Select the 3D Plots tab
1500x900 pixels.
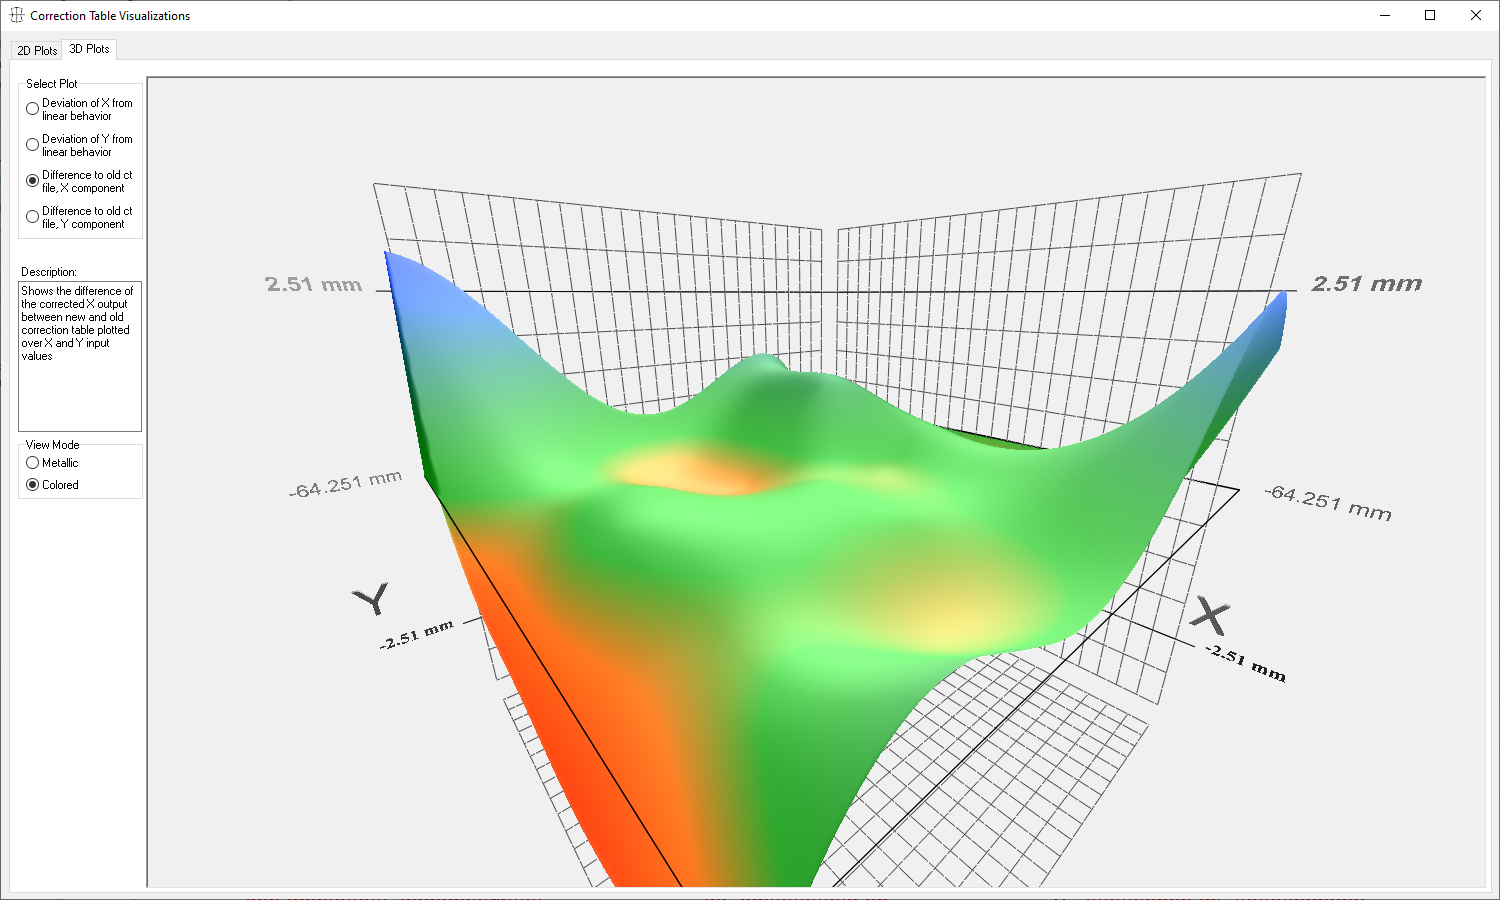tap(90, 49)
